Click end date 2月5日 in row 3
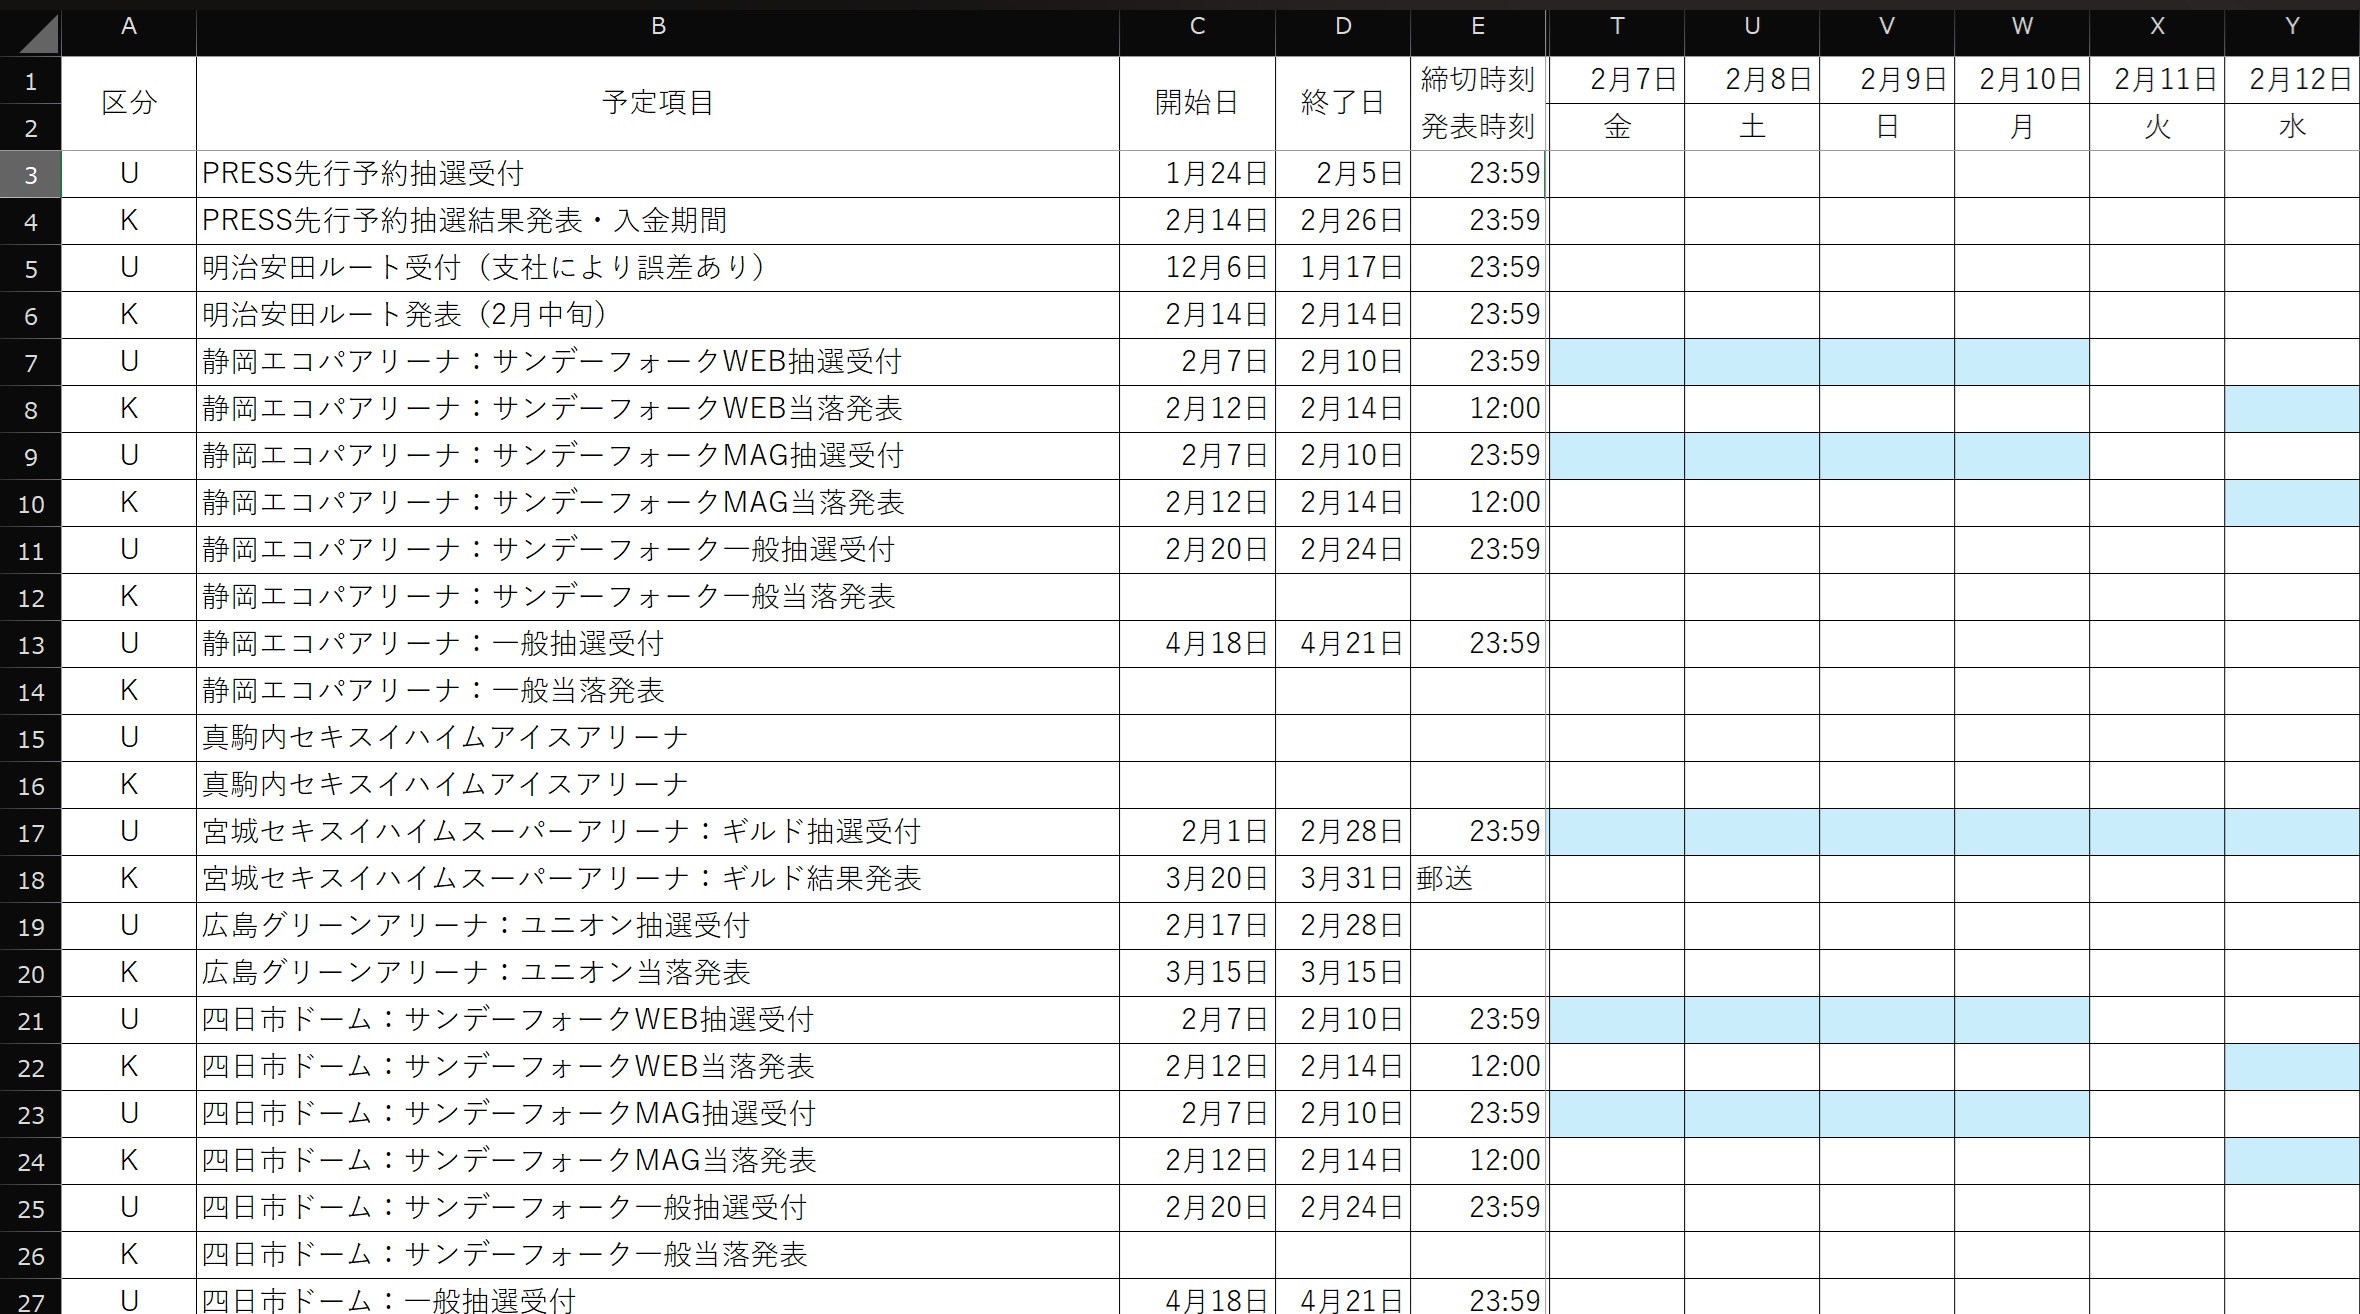The image size is (2360, 1314). (1343, 174)
